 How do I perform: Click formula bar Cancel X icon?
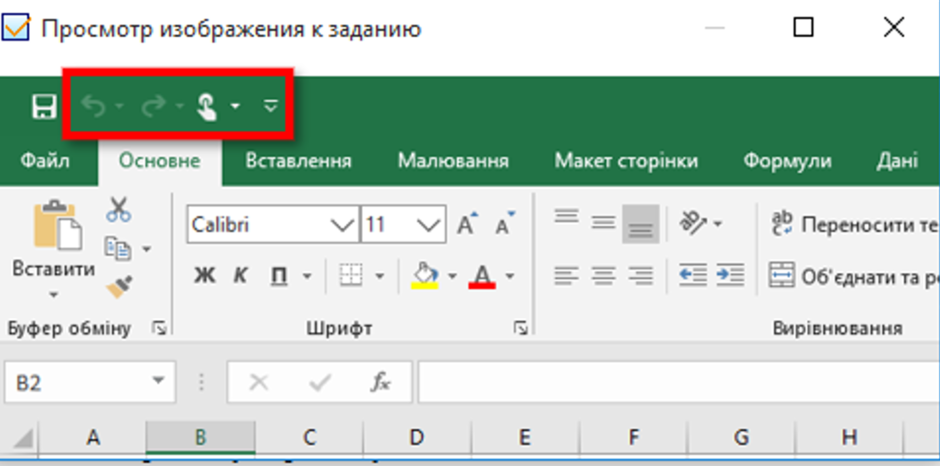258,382
